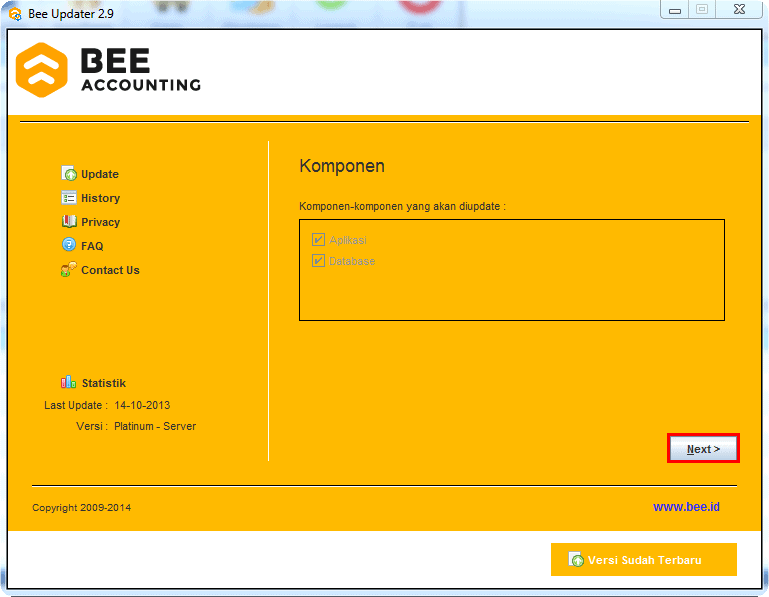The image size is (769, 597).
Task: Click the Versi Sudah Terbaru button
Action: click(x=643, y=559)
